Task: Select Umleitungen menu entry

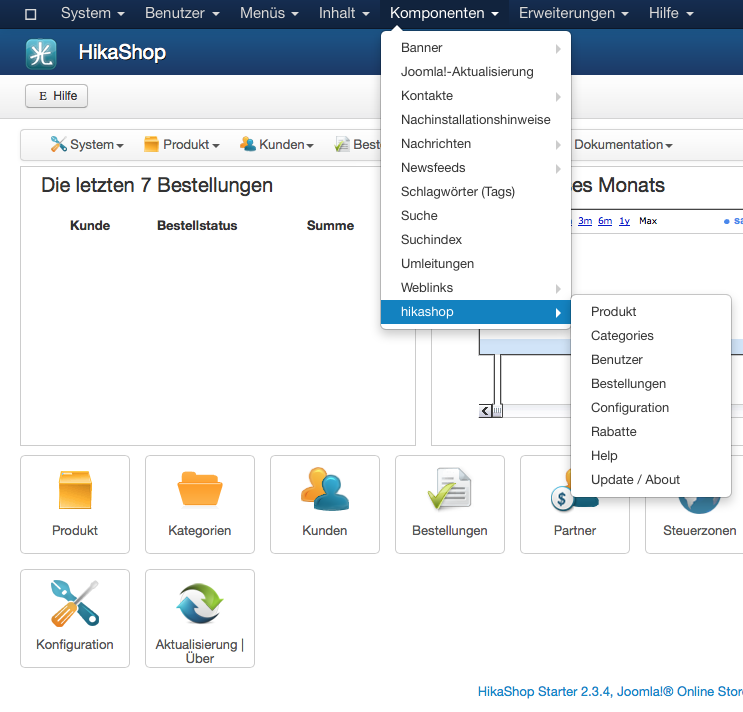Action: point(476,264)
